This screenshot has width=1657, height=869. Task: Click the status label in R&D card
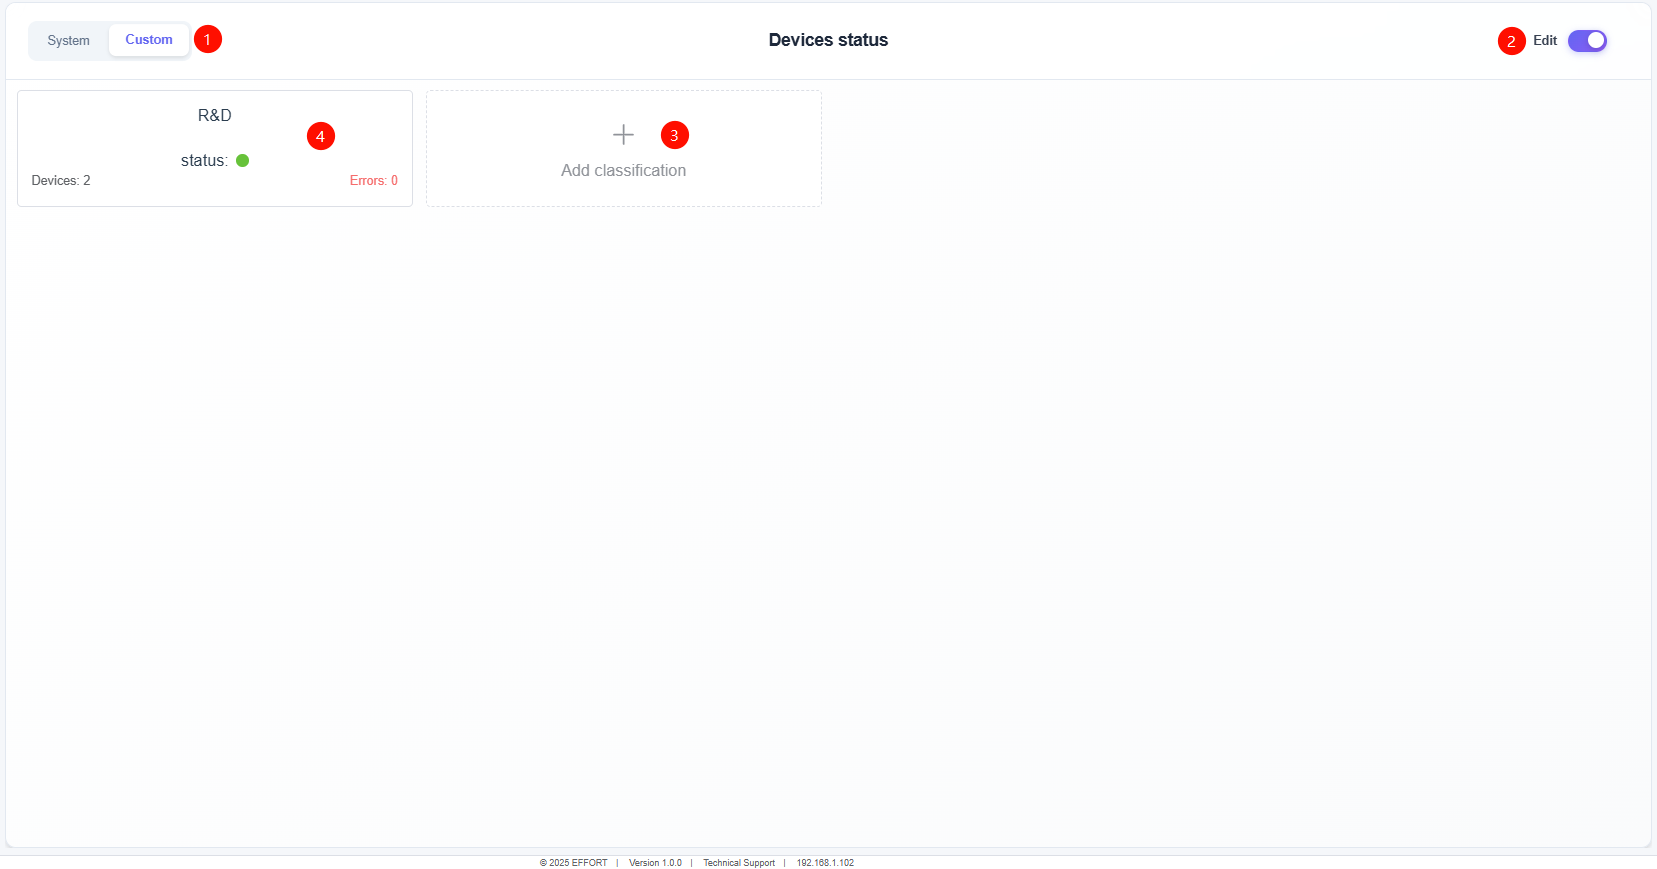(204, 161)
